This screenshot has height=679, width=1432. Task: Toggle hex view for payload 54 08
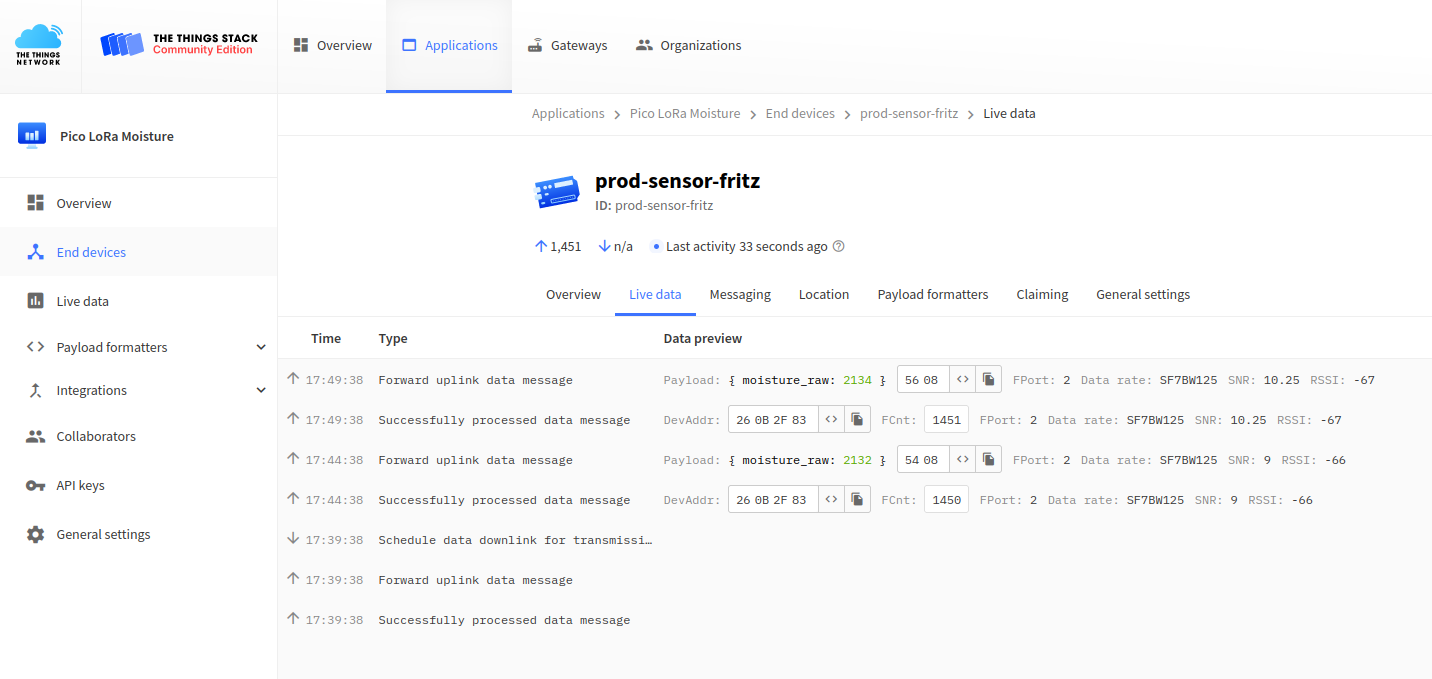point(962,459)
